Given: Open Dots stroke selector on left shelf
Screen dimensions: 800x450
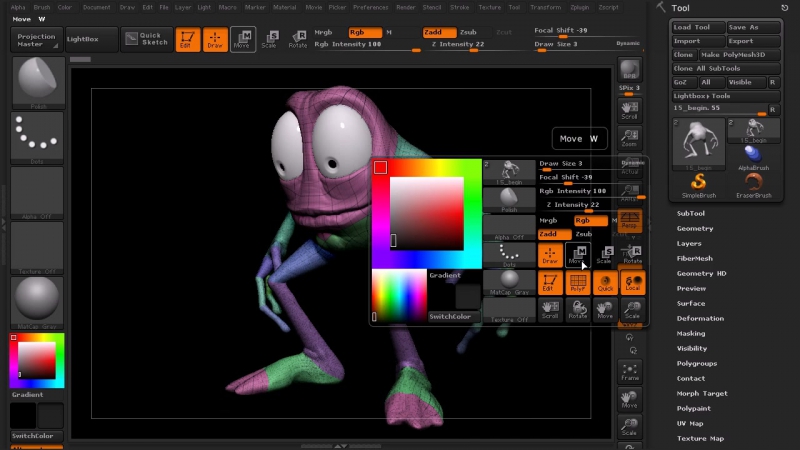Looking at the screenshot, I should pyautogui.click(x=37, y=137).
